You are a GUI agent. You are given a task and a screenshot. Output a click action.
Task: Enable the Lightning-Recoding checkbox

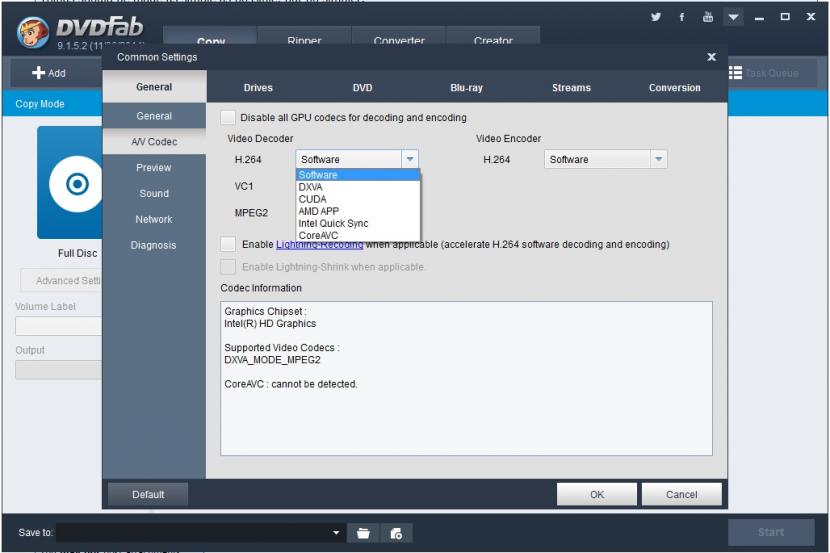(229, 244)
